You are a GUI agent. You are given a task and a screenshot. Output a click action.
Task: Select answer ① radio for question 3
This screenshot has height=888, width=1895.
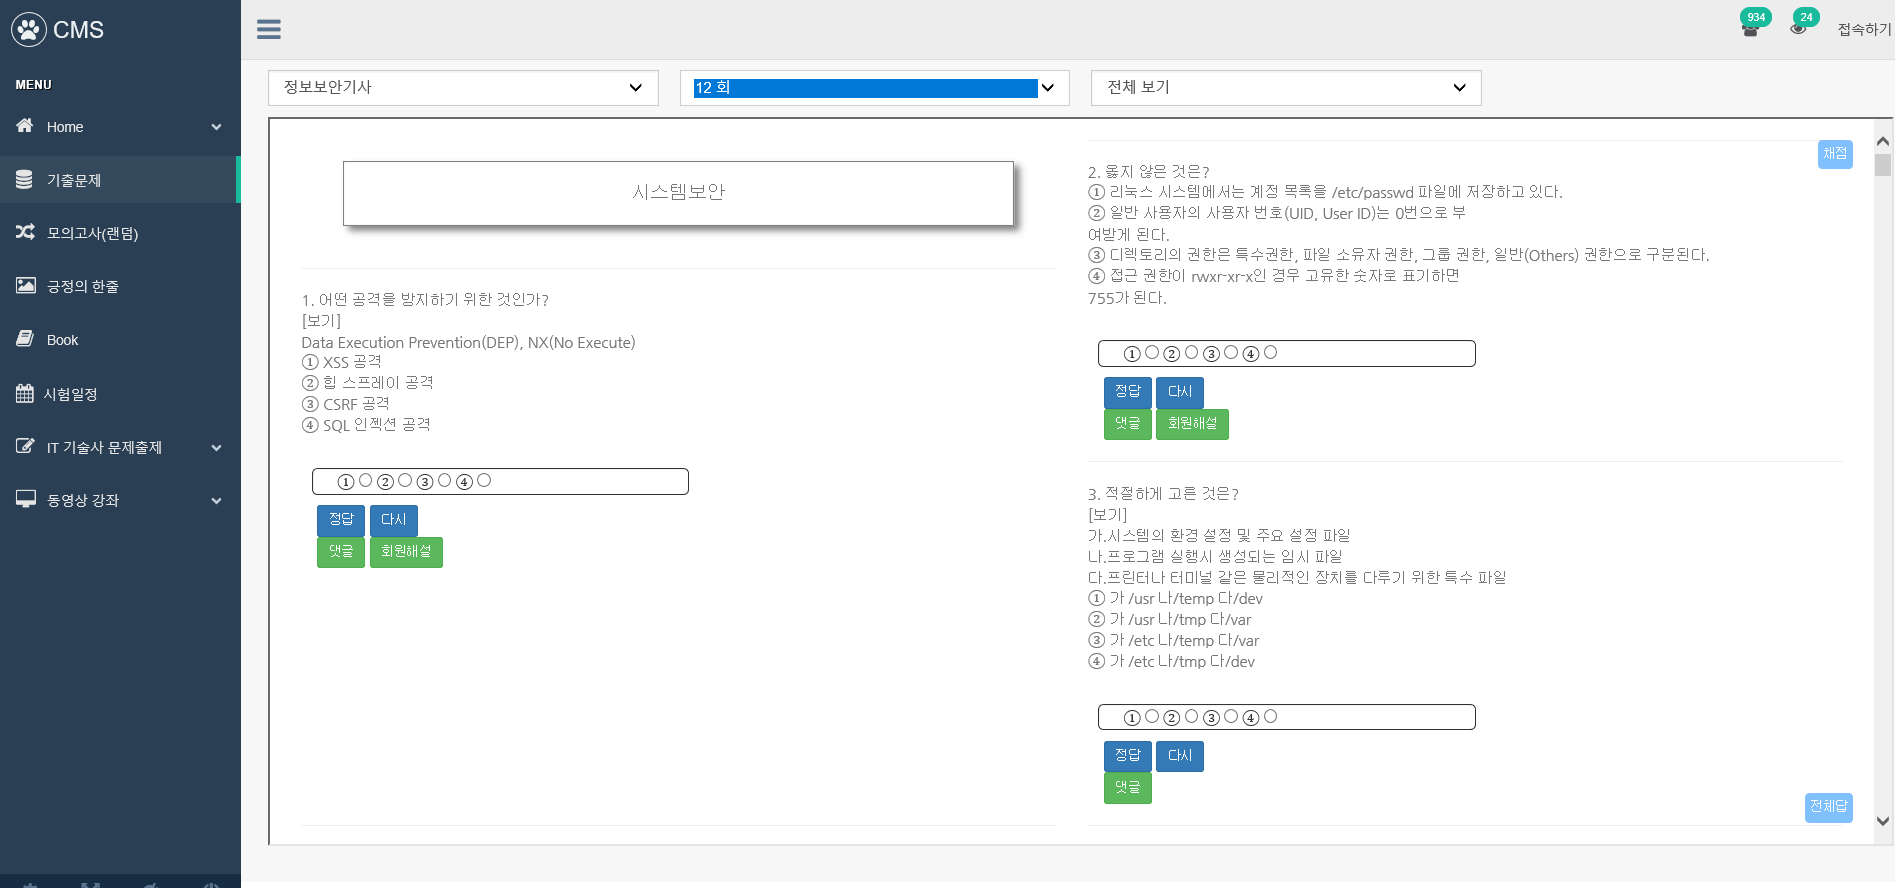coord(1152,717)
